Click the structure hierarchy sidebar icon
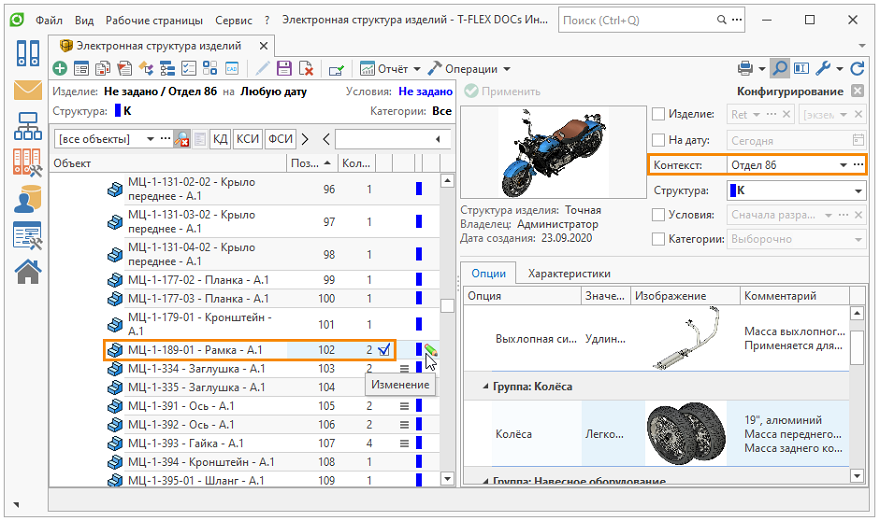 click(27, 126)
